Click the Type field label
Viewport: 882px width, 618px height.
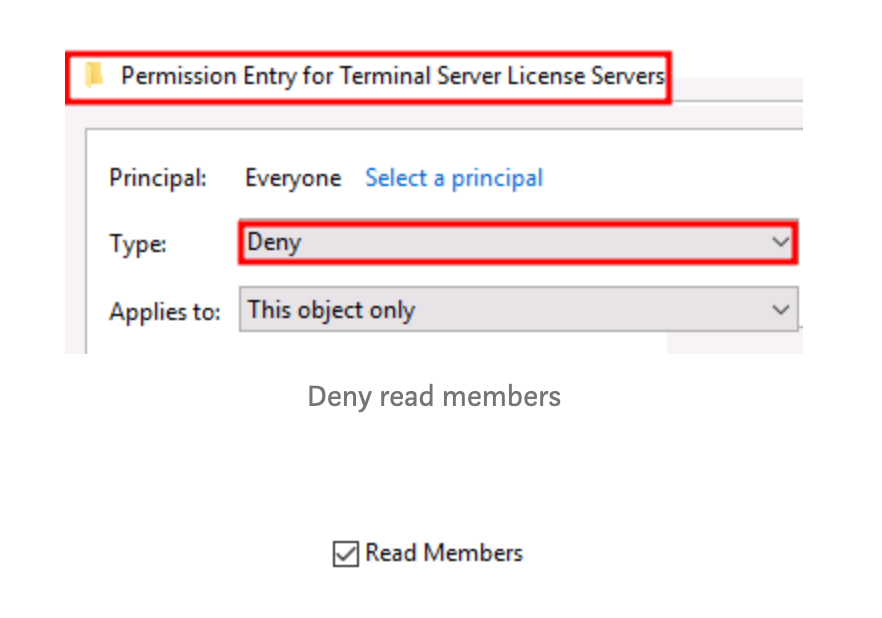tap(138, 243)
